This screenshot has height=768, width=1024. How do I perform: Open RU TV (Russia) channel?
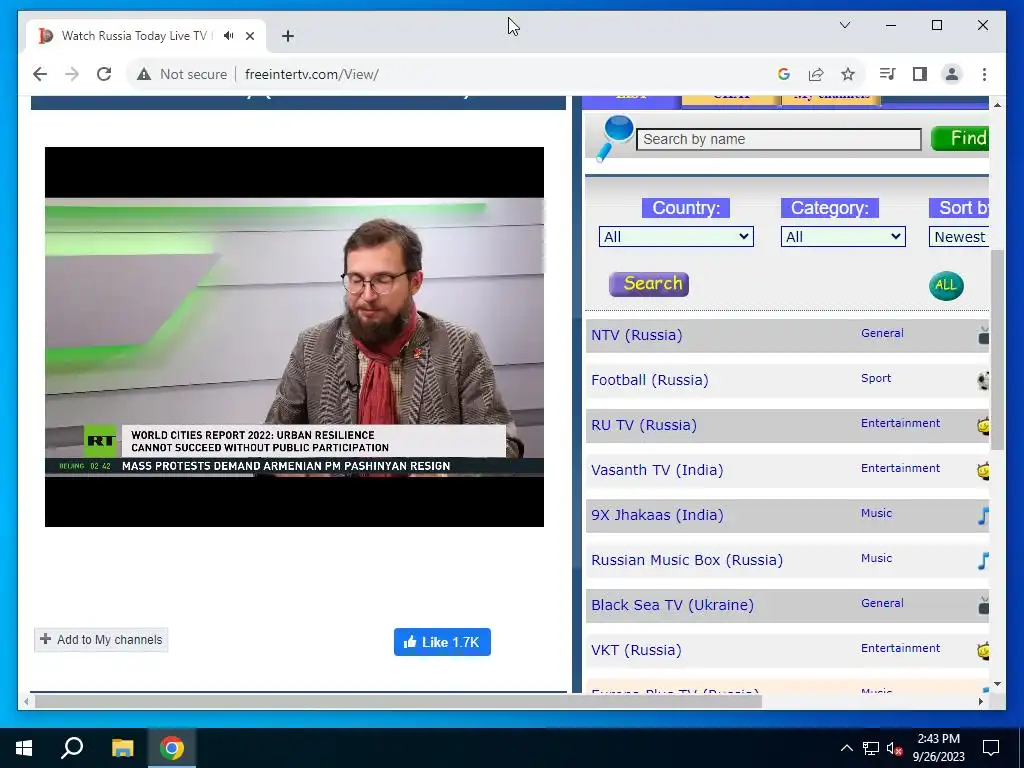(644, 425)
